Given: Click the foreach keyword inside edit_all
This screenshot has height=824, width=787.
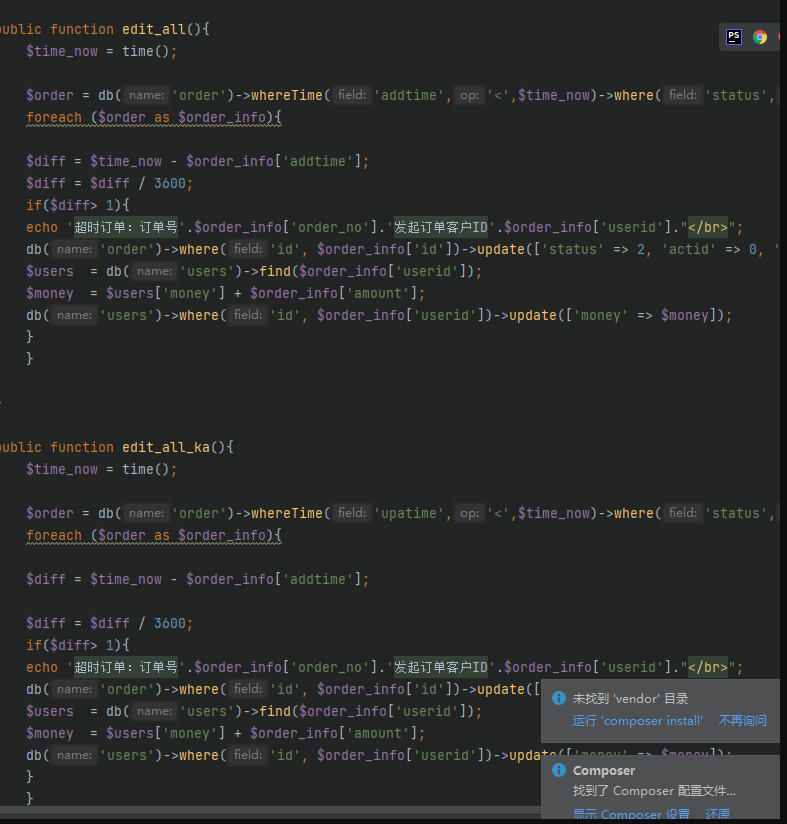Looking at the screenshot, I should 54,118.
